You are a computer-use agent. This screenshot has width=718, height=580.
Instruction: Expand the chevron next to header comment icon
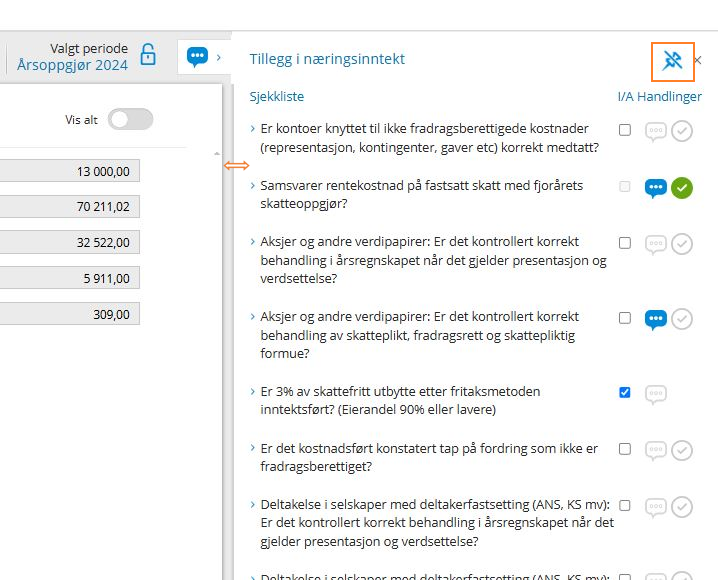(219, 57)
